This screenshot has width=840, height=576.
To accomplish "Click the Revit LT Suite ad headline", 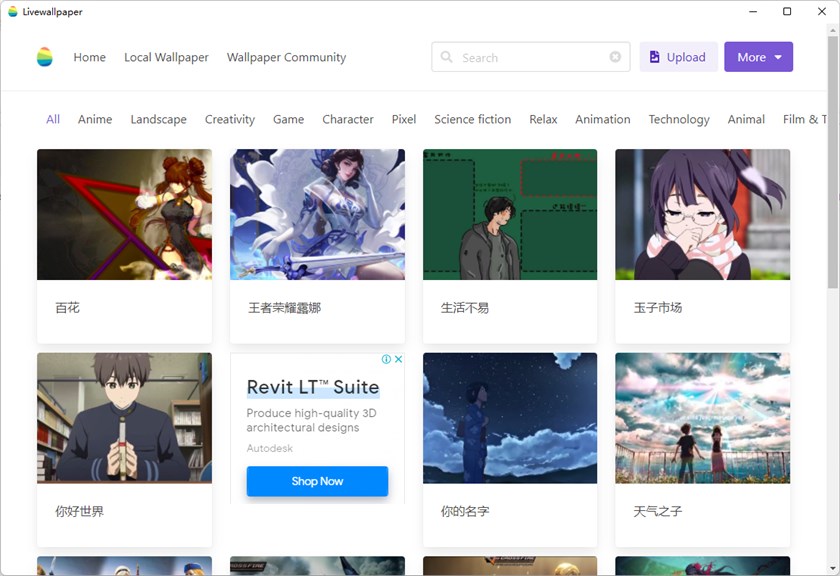I will [313, 387].
